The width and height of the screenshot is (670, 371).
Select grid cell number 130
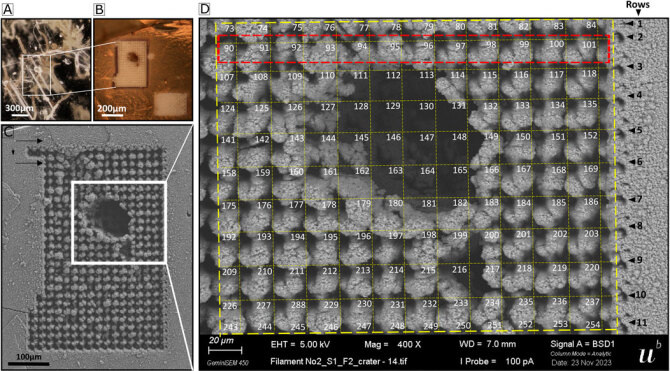click(426, 106)
